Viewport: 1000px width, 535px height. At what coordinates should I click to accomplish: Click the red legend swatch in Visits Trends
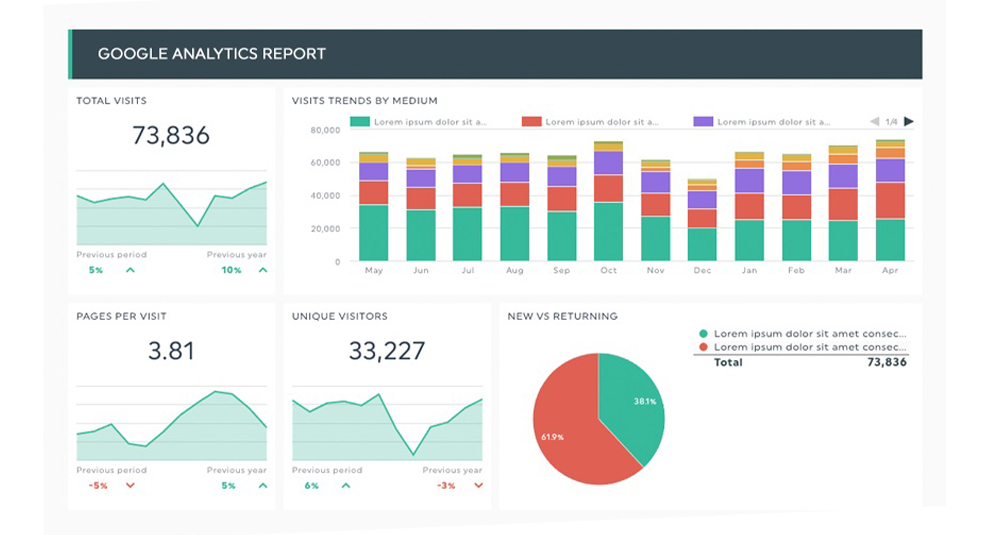(531, 121)
